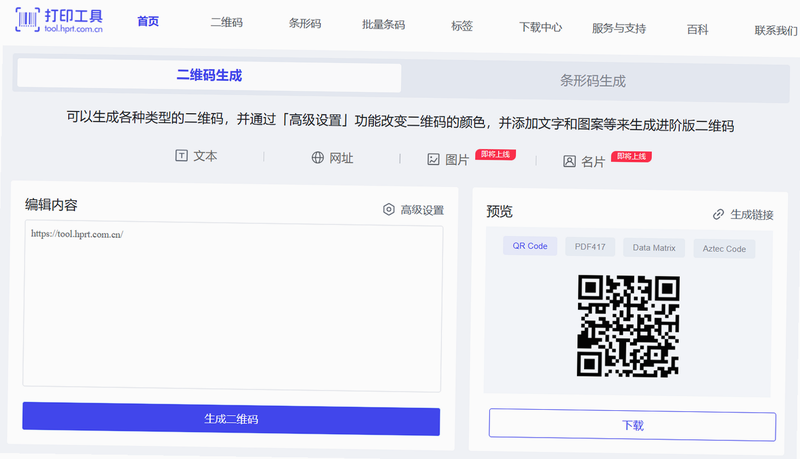Select PDF417 format
The width and height of the screenshot is (800, 459).
[x=590, y=247]
